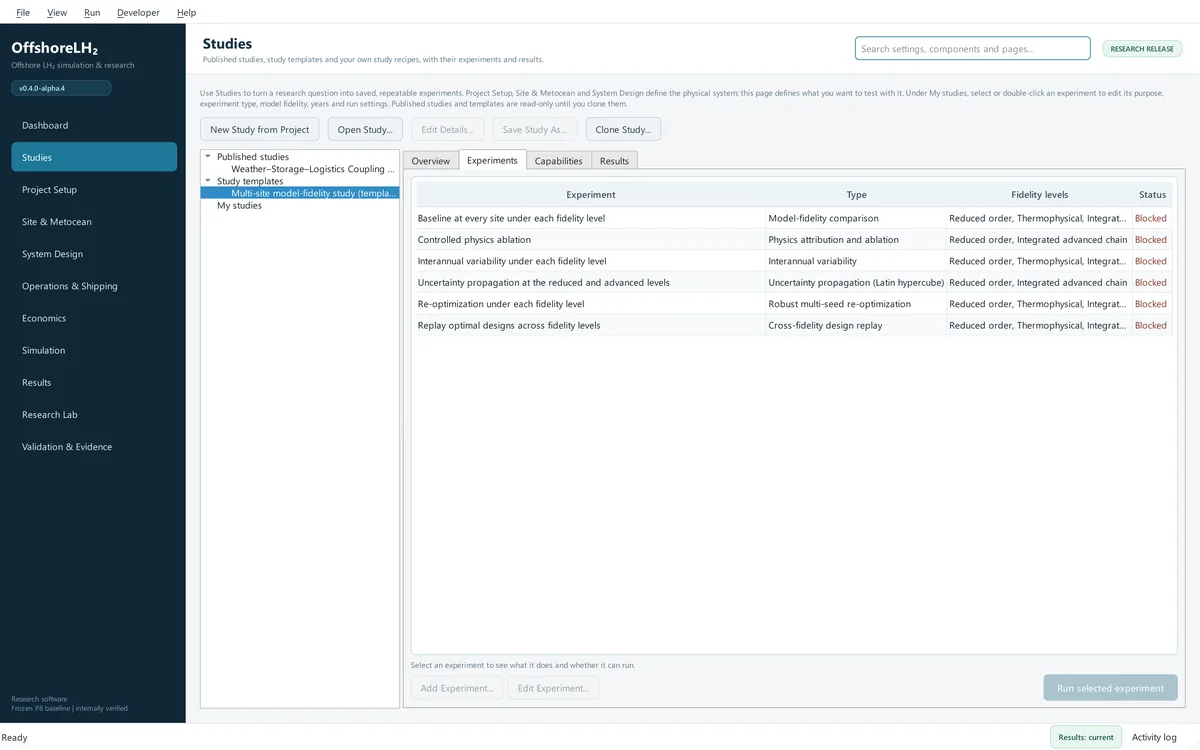The width and height of the screenshot is (1200, 750).
Task: Click Uncertainty propagation (Latin hypercube) cell
Action: (x=856, y=283)
